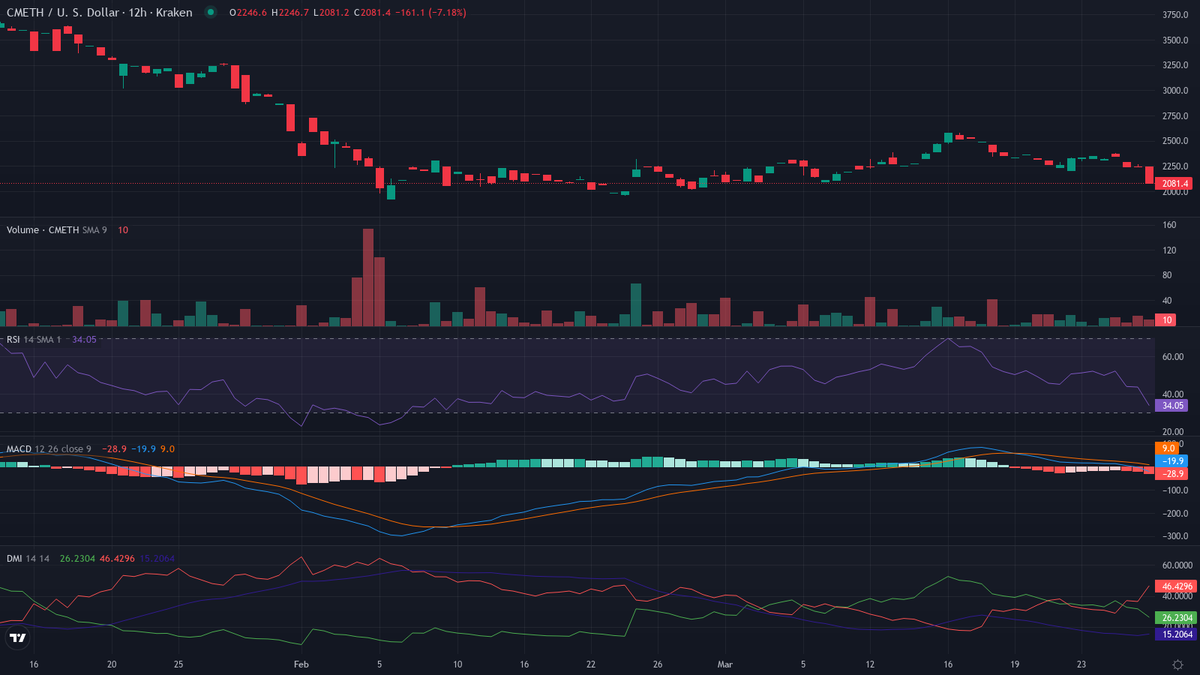The height and width of the screenshot is (675, 1200).
Task: Click the red 46.4296 DMI axis tag
Action: [x=1175, y=586]
